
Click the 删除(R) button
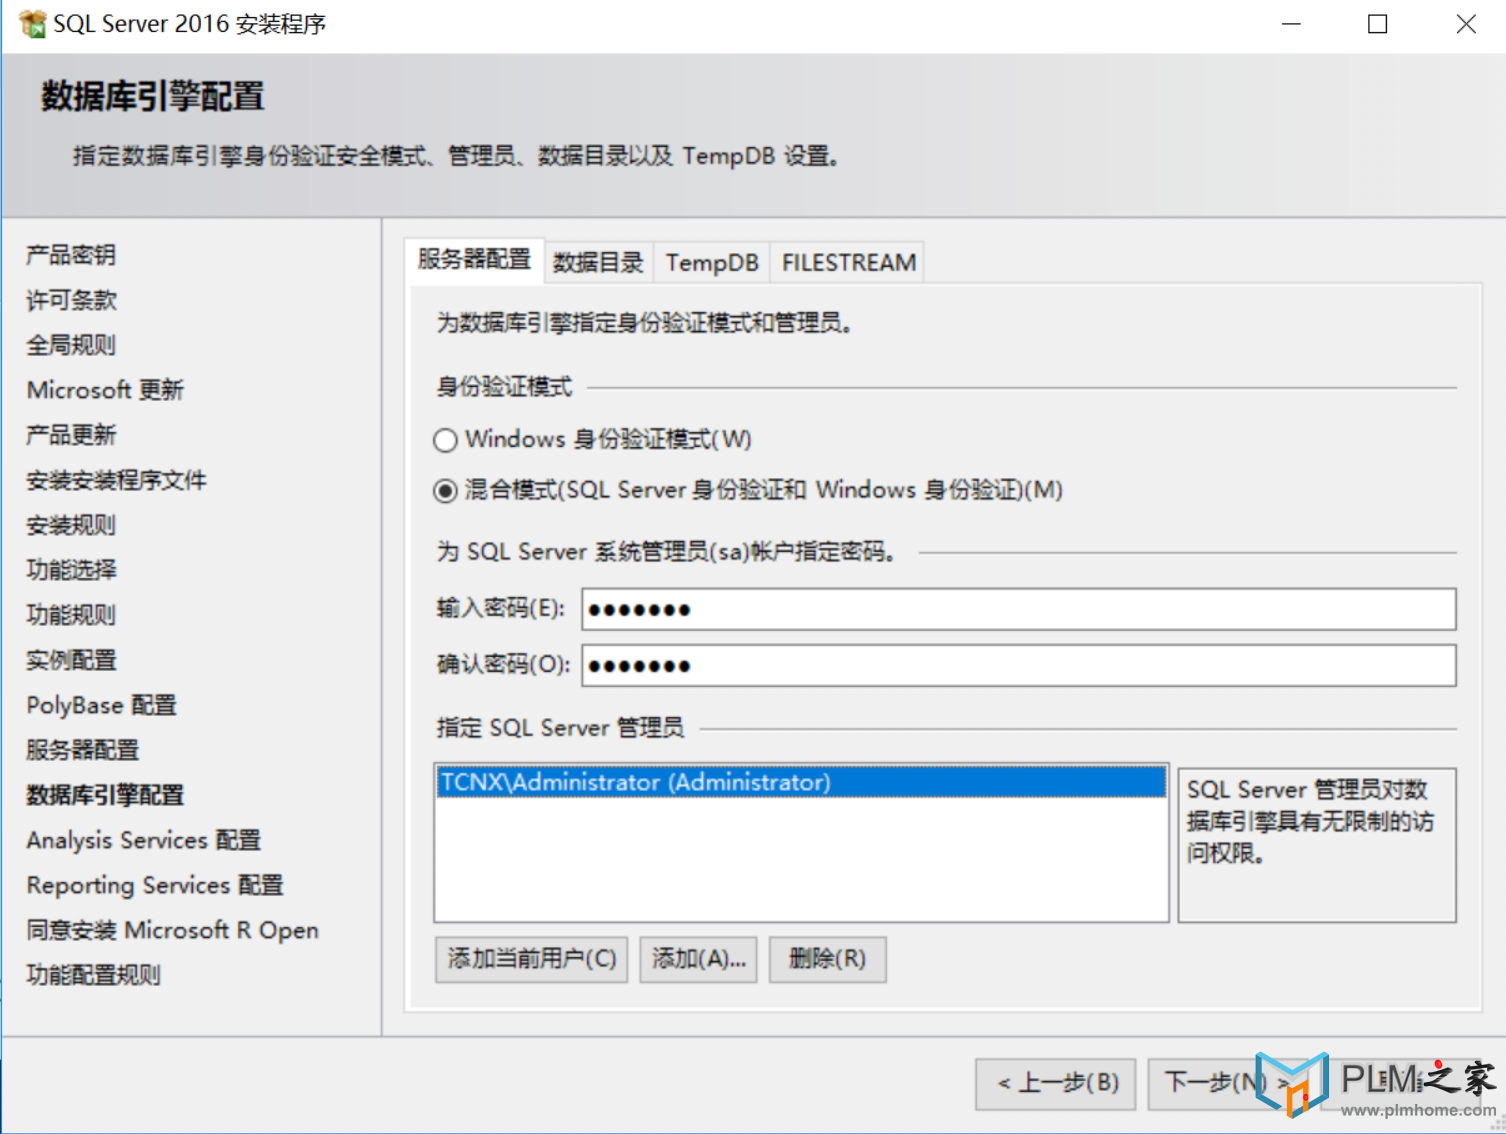click(827, 959)
